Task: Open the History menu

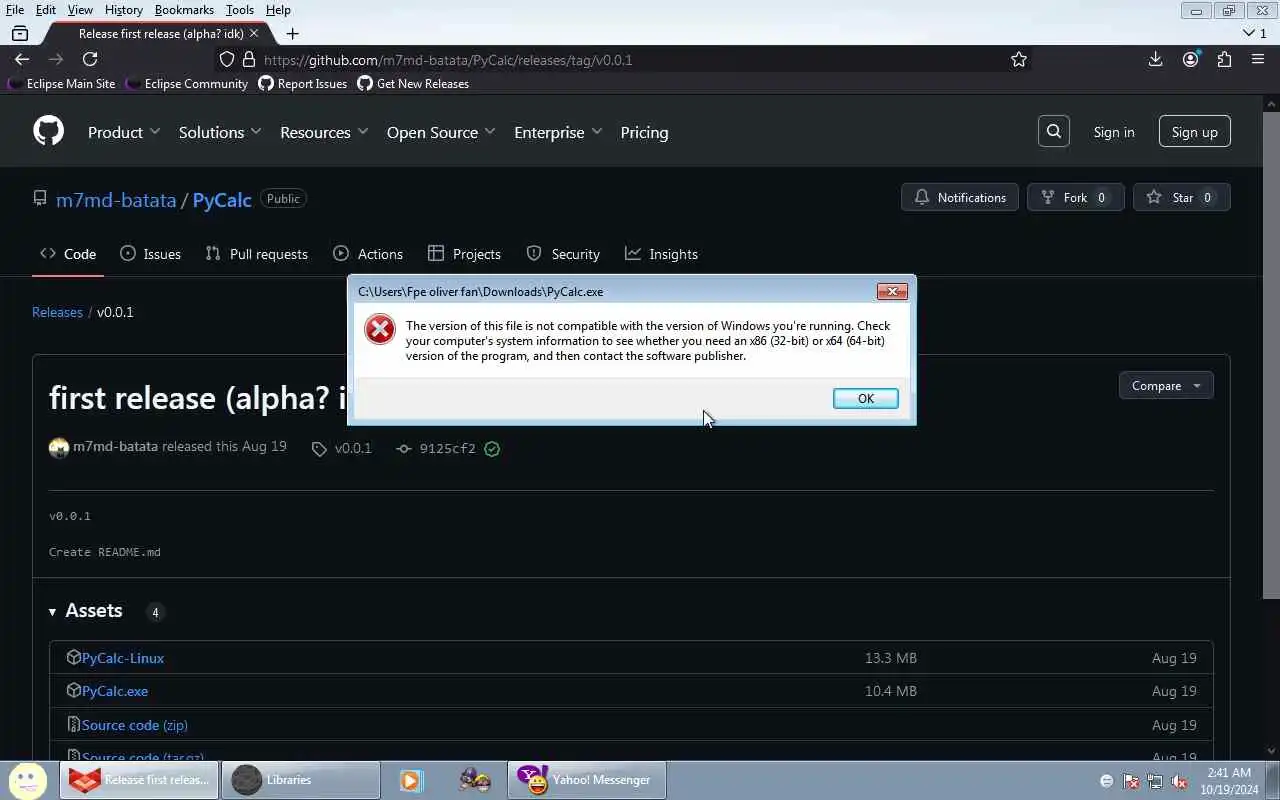Action: tap(123, 10)
